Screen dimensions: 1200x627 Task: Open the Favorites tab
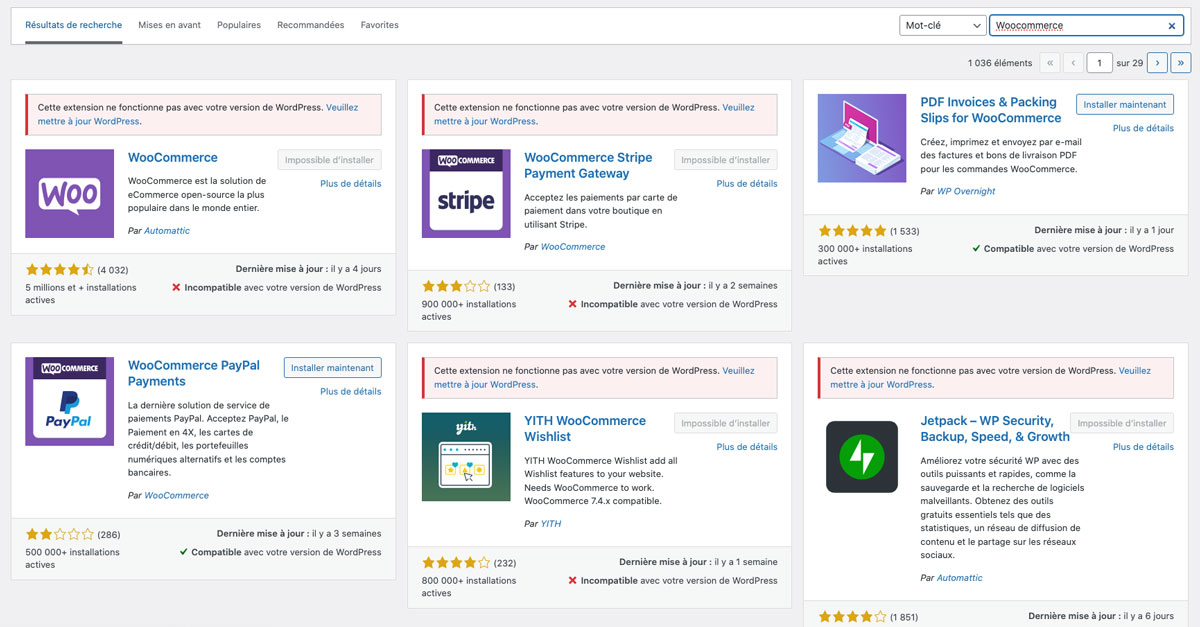coord(379,25)
